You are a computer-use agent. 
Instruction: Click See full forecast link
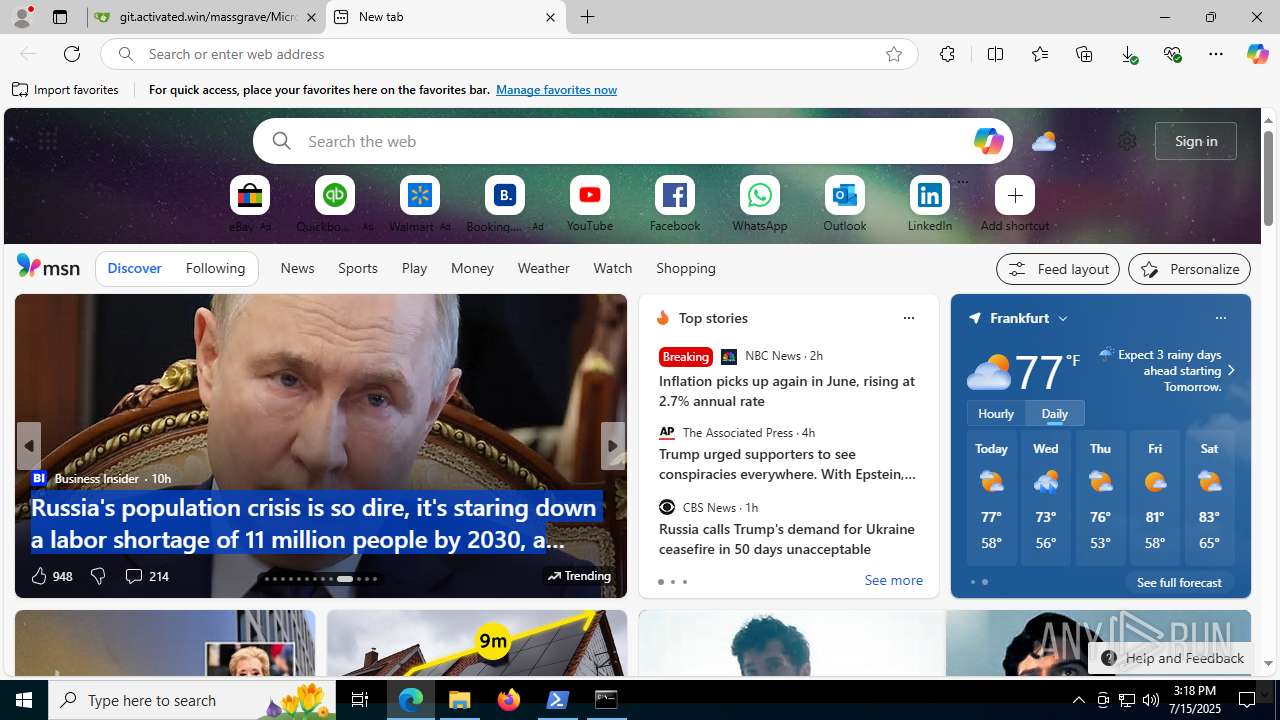point(1179,582)
